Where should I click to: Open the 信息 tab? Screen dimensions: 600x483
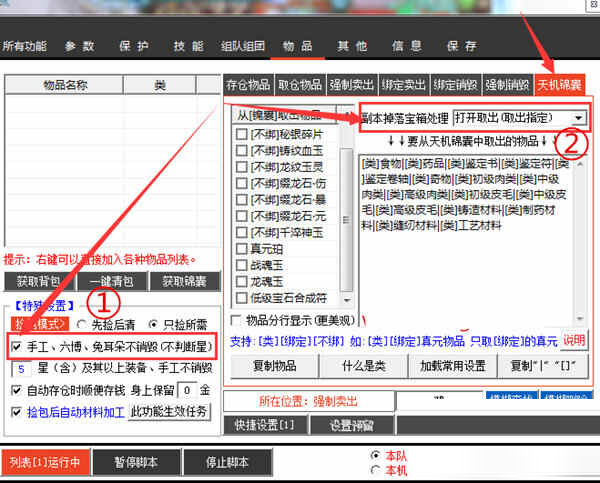[407, 46]
